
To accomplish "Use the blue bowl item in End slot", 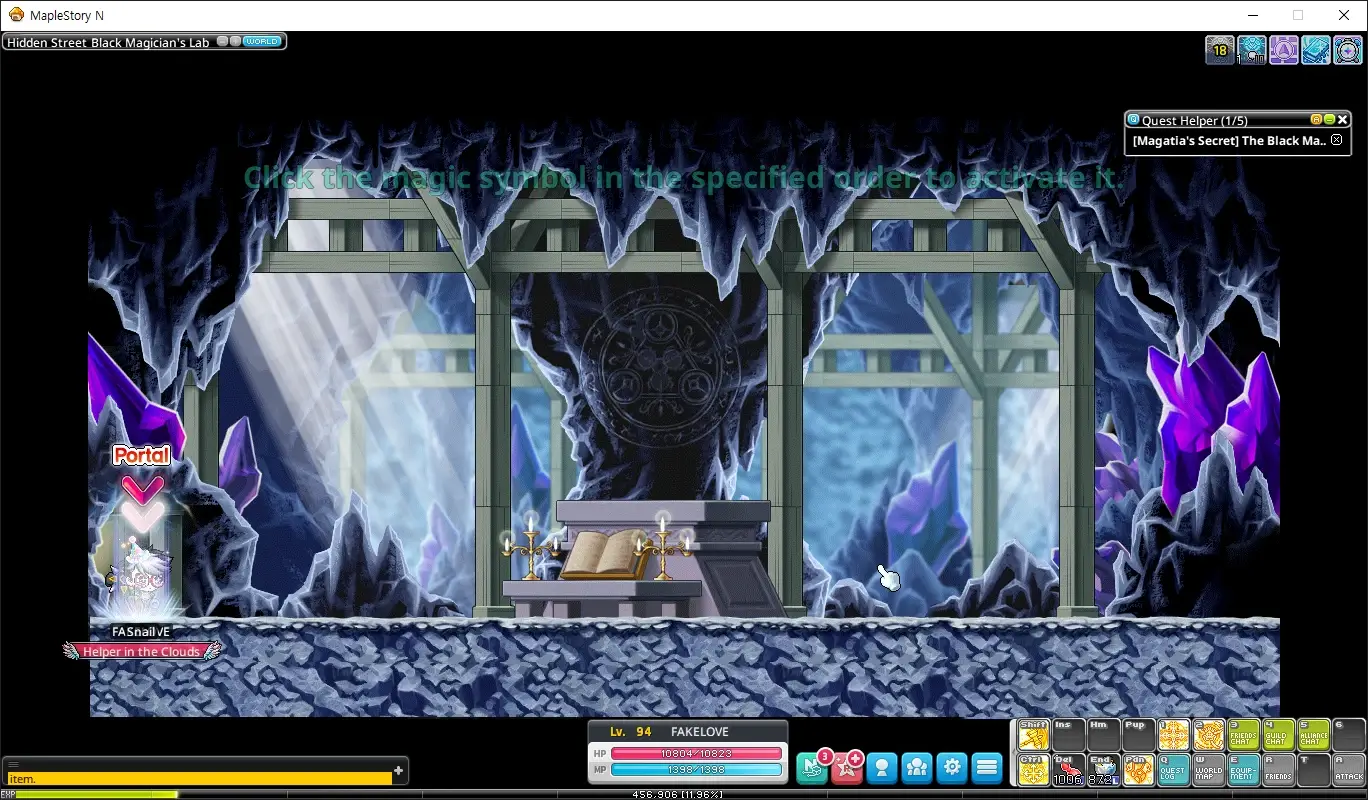I will click(x=1103, y=770).
